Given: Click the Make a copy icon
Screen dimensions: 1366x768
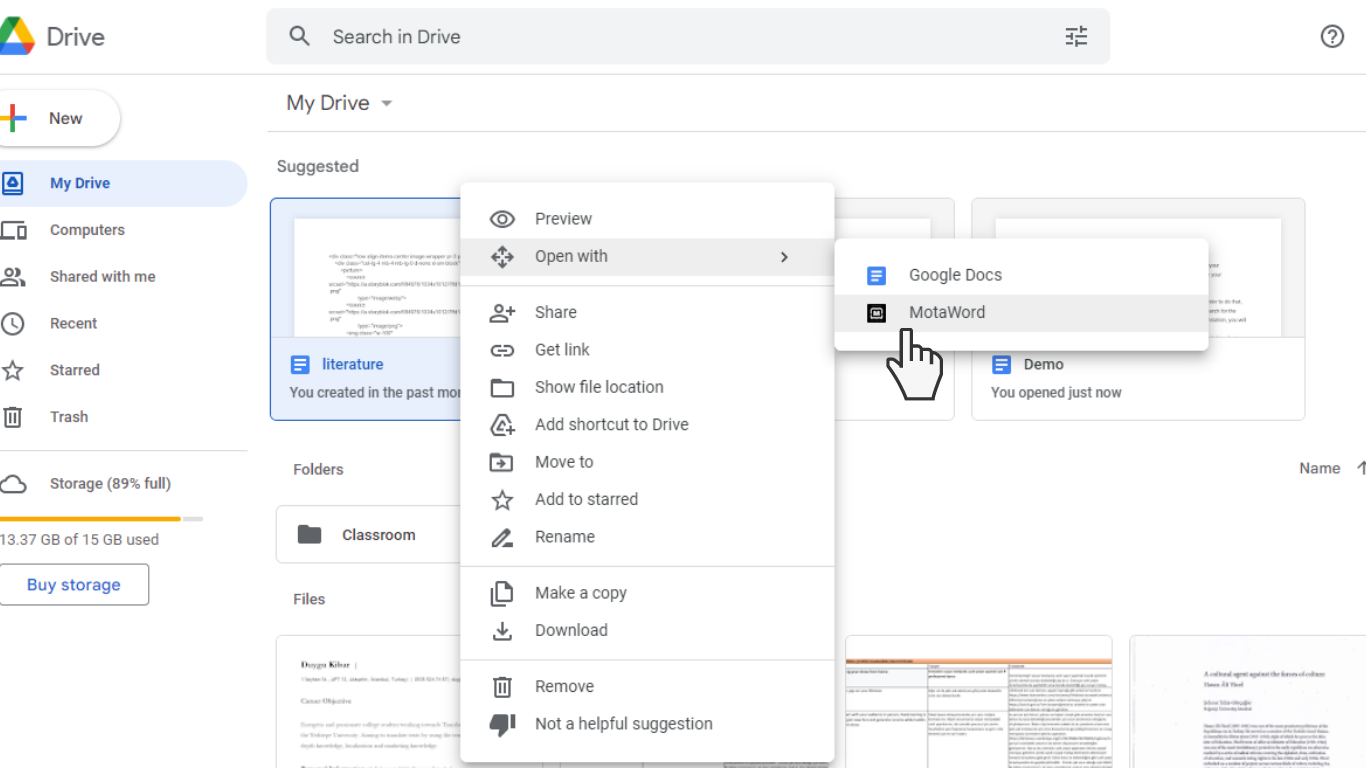Looking at the screenshot, I should pyautogui.click(x=502, y=593).
